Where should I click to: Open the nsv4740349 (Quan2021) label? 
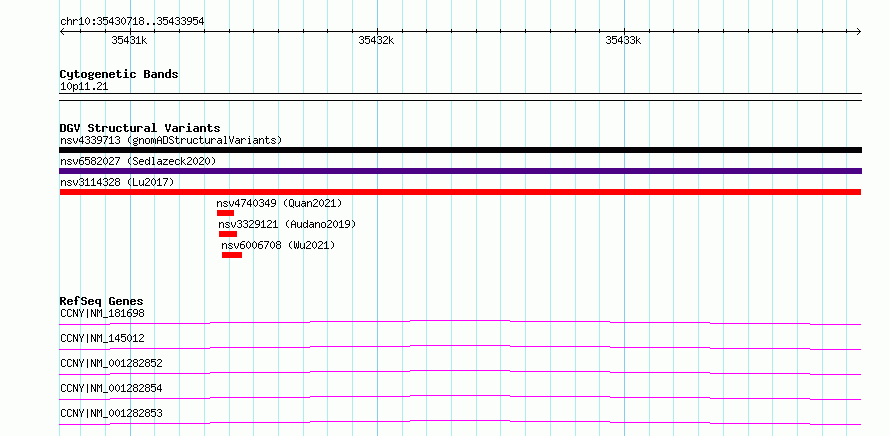[279, 203]
